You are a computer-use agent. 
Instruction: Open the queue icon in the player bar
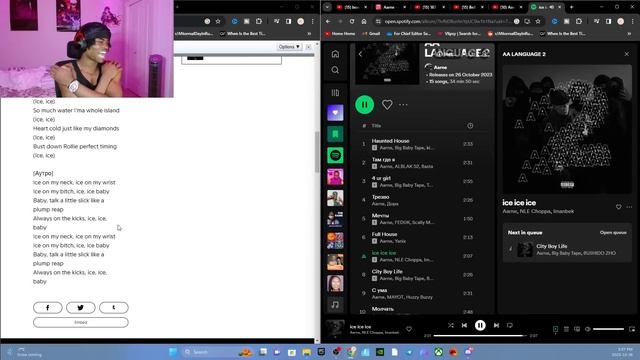pos(566,329)
